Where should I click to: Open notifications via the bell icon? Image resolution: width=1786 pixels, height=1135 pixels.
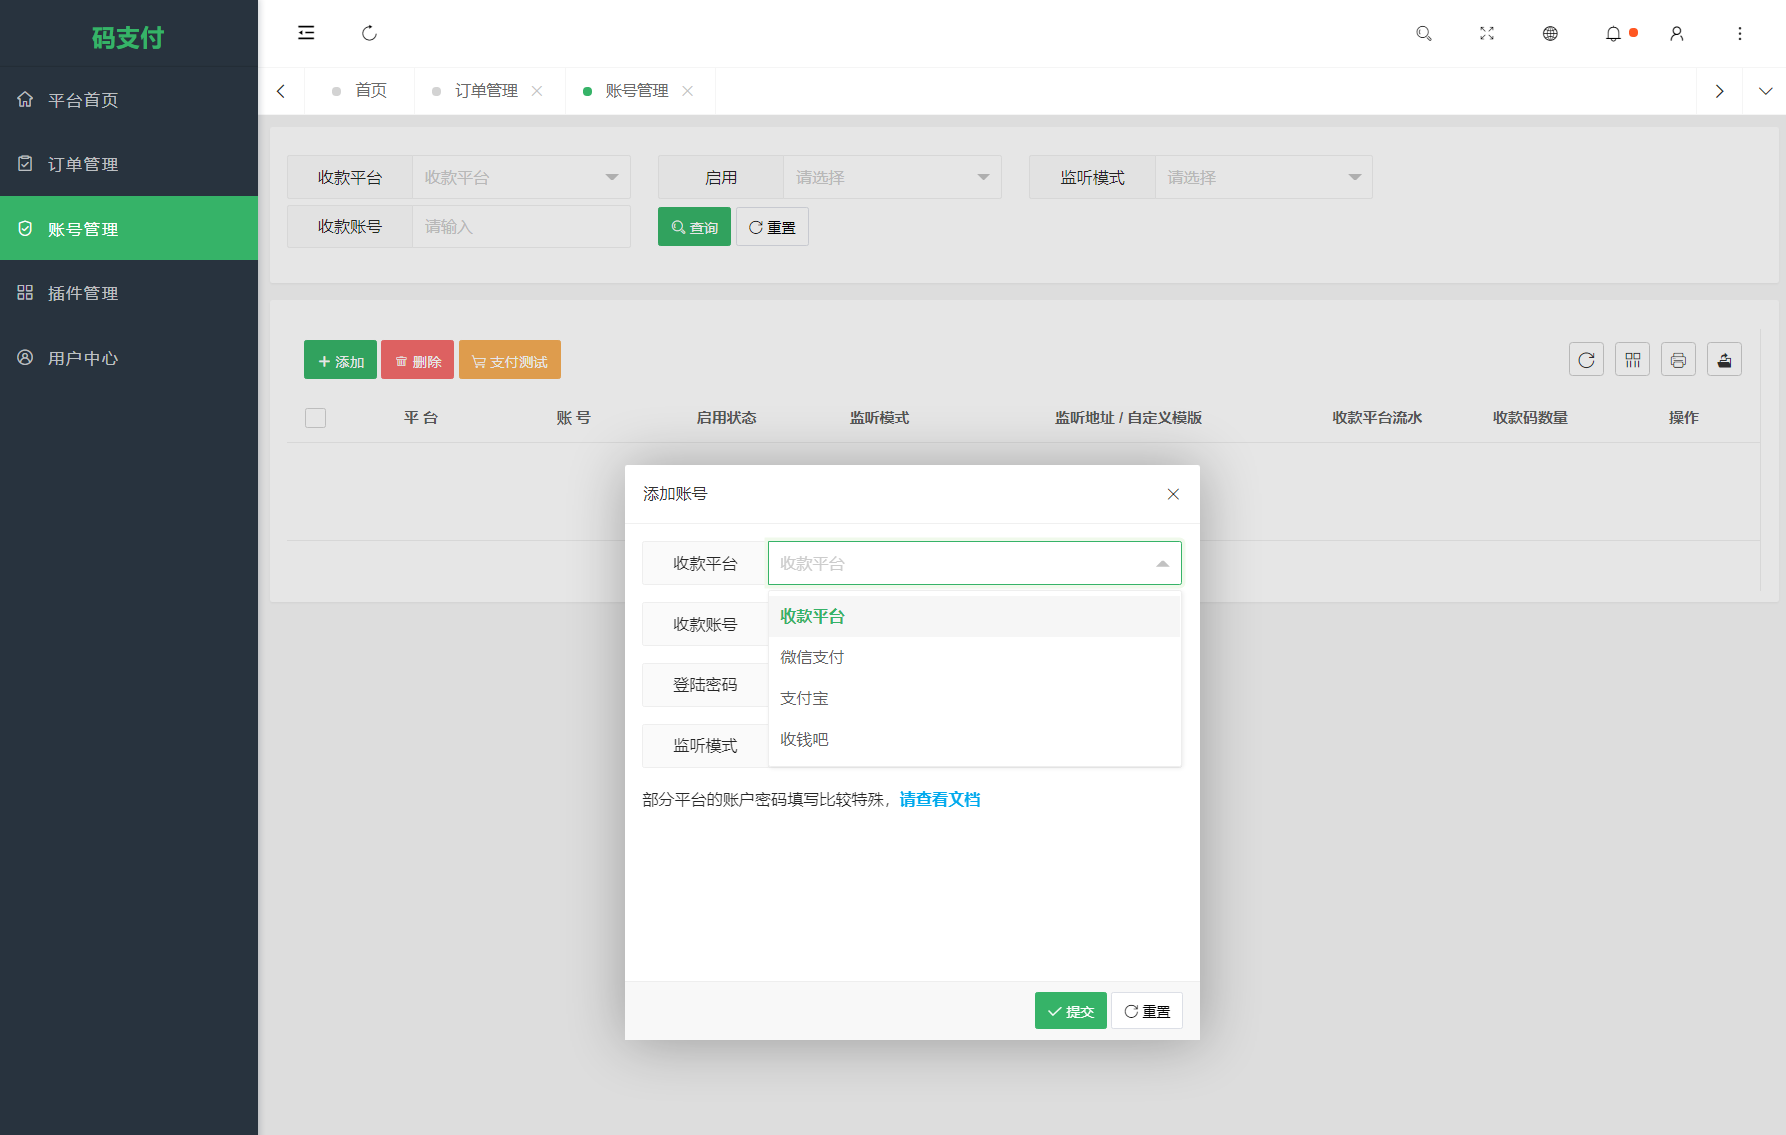coord(1613,33)
